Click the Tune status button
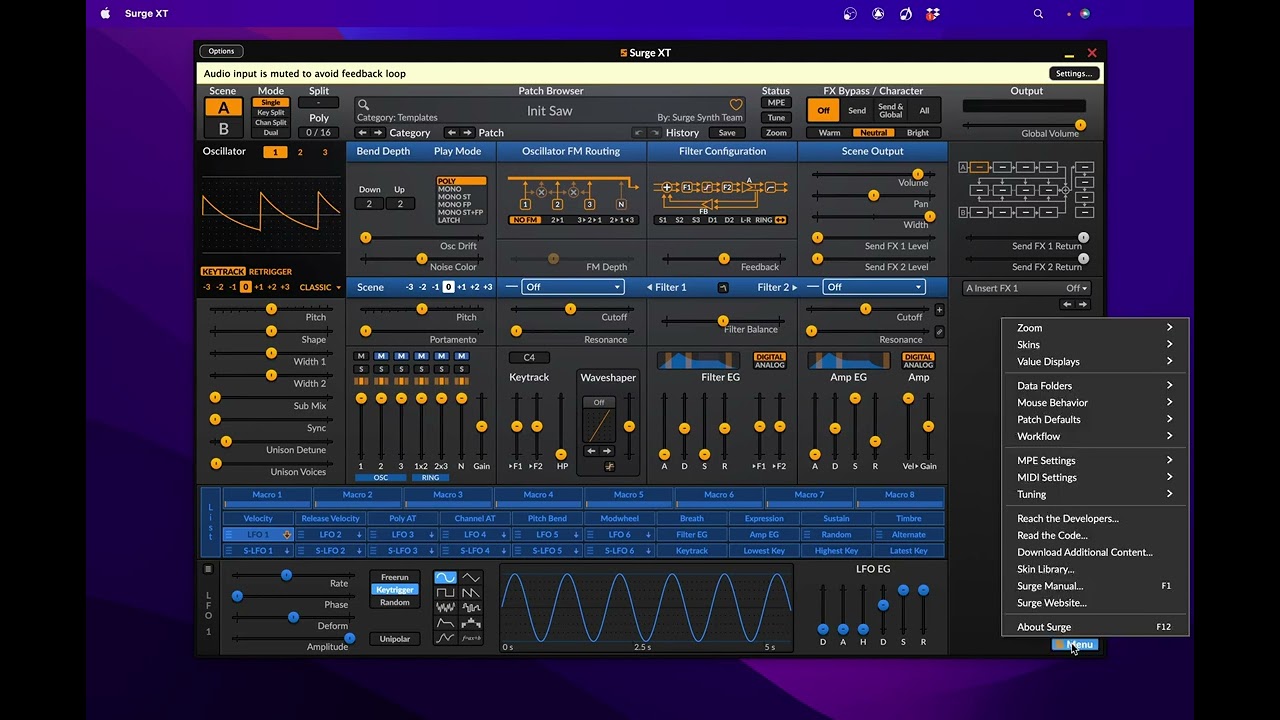 [776, 118]
